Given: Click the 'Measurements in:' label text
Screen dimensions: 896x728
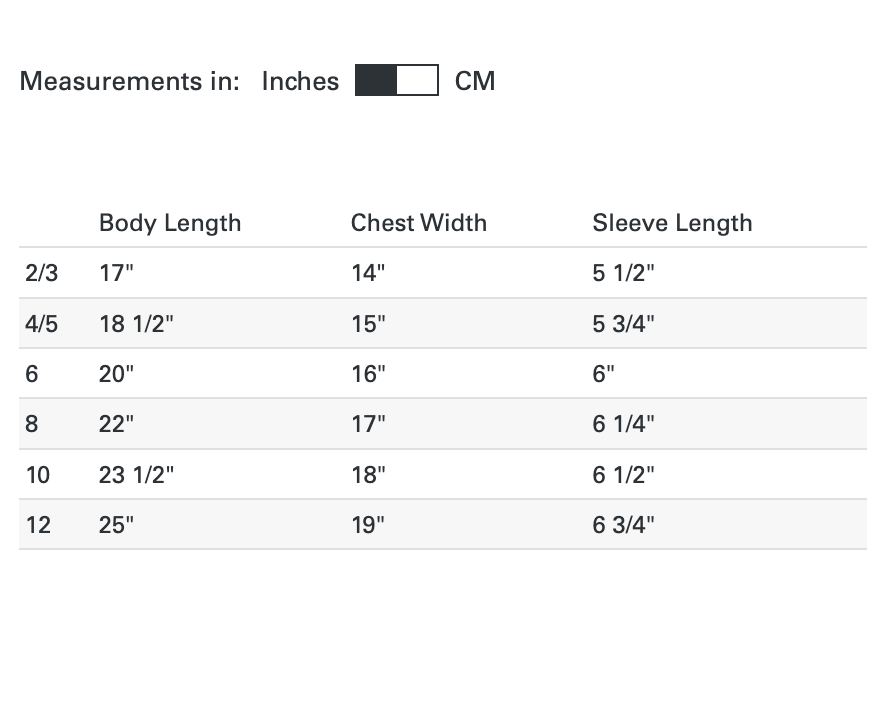Looking at the screenshot, I should 130,81.
